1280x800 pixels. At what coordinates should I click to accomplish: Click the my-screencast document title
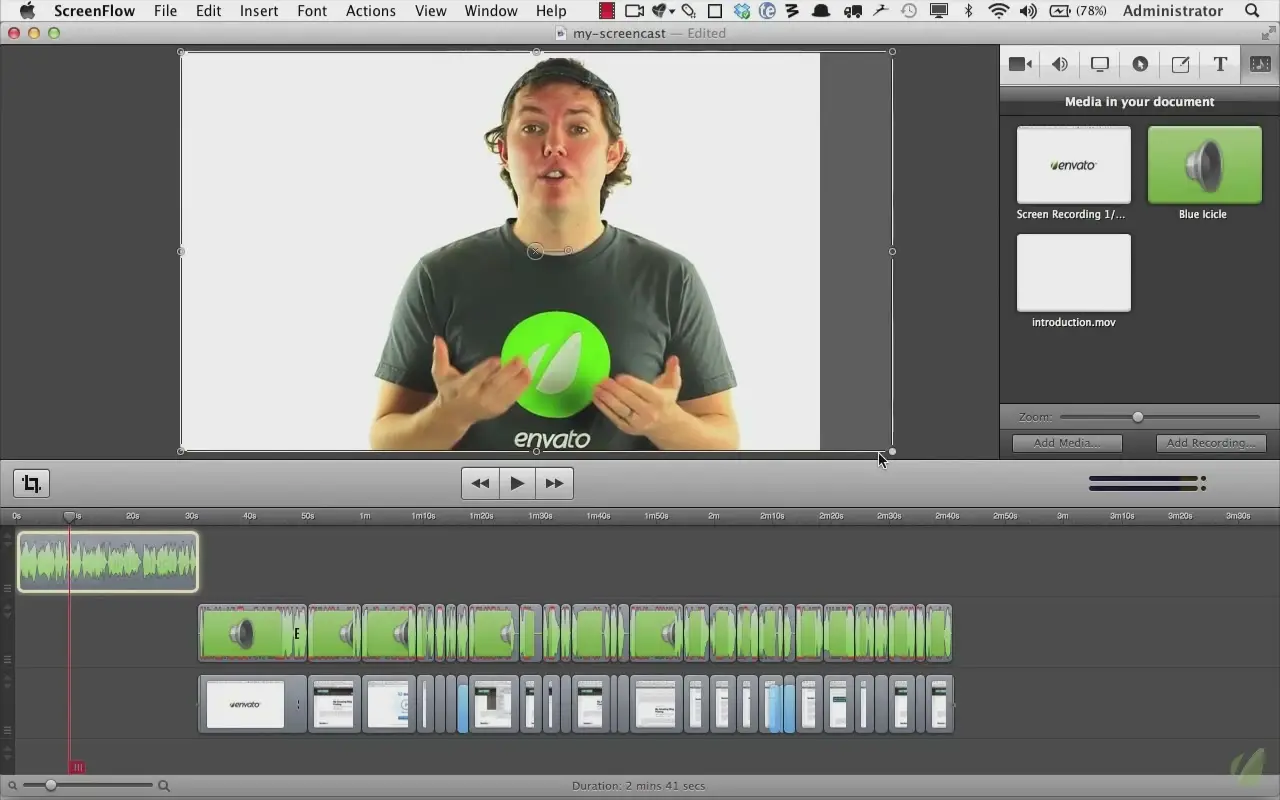(x=617, y=33)
